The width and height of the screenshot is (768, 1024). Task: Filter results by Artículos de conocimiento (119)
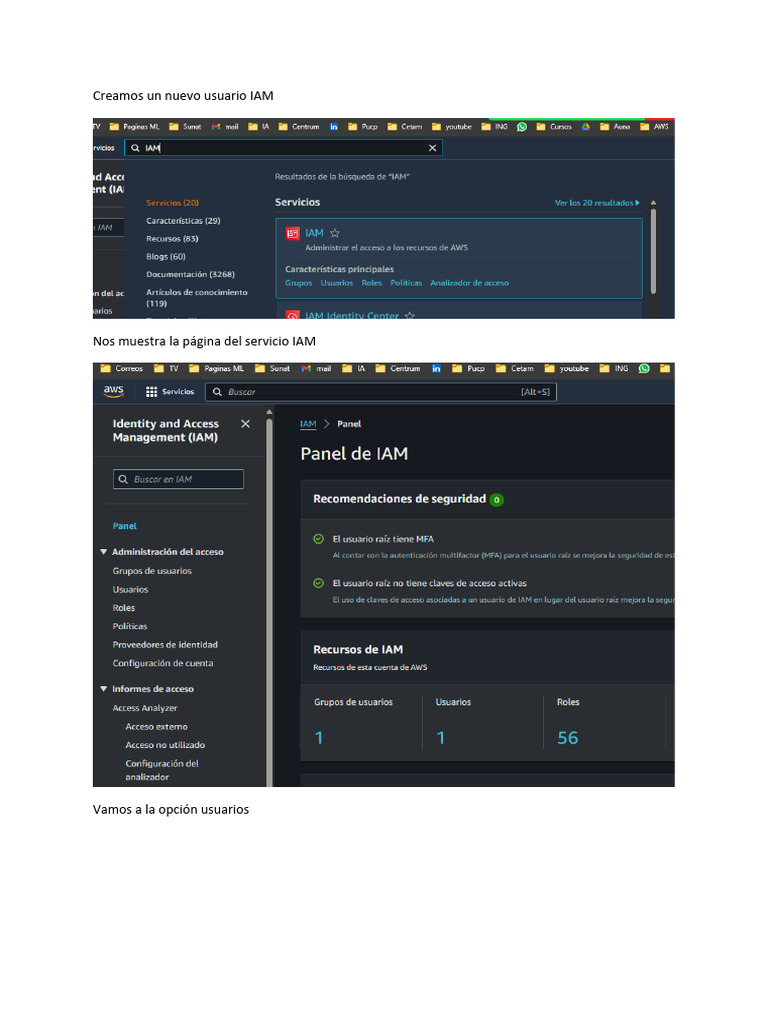pyautogui.click(x=197, y=298)
